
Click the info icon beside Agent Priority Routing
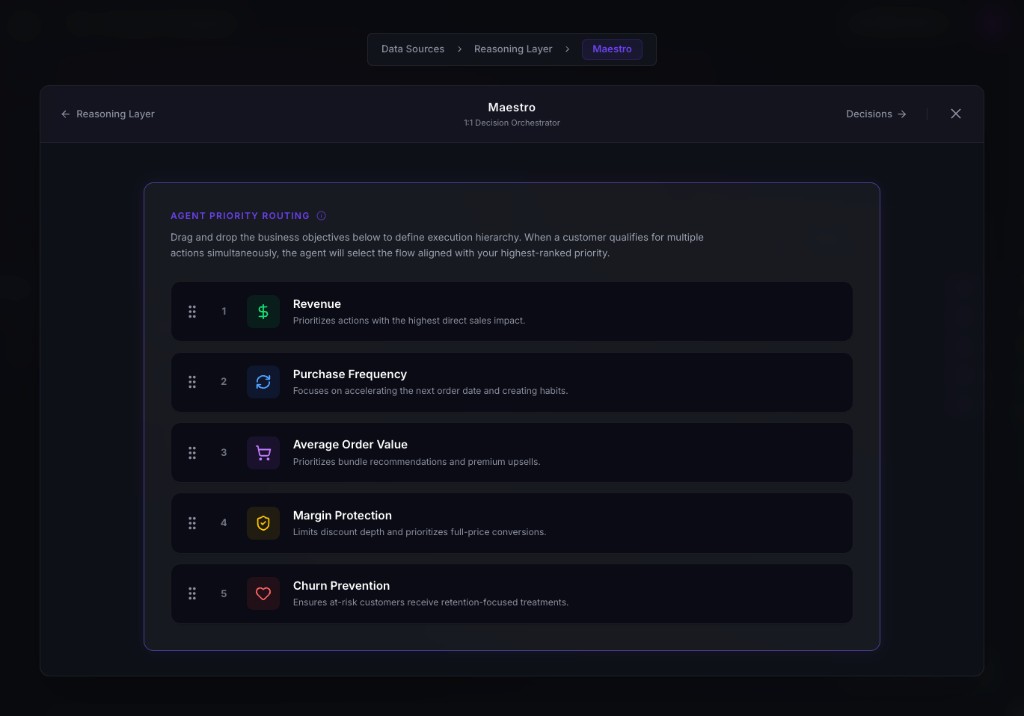point(321,216)
